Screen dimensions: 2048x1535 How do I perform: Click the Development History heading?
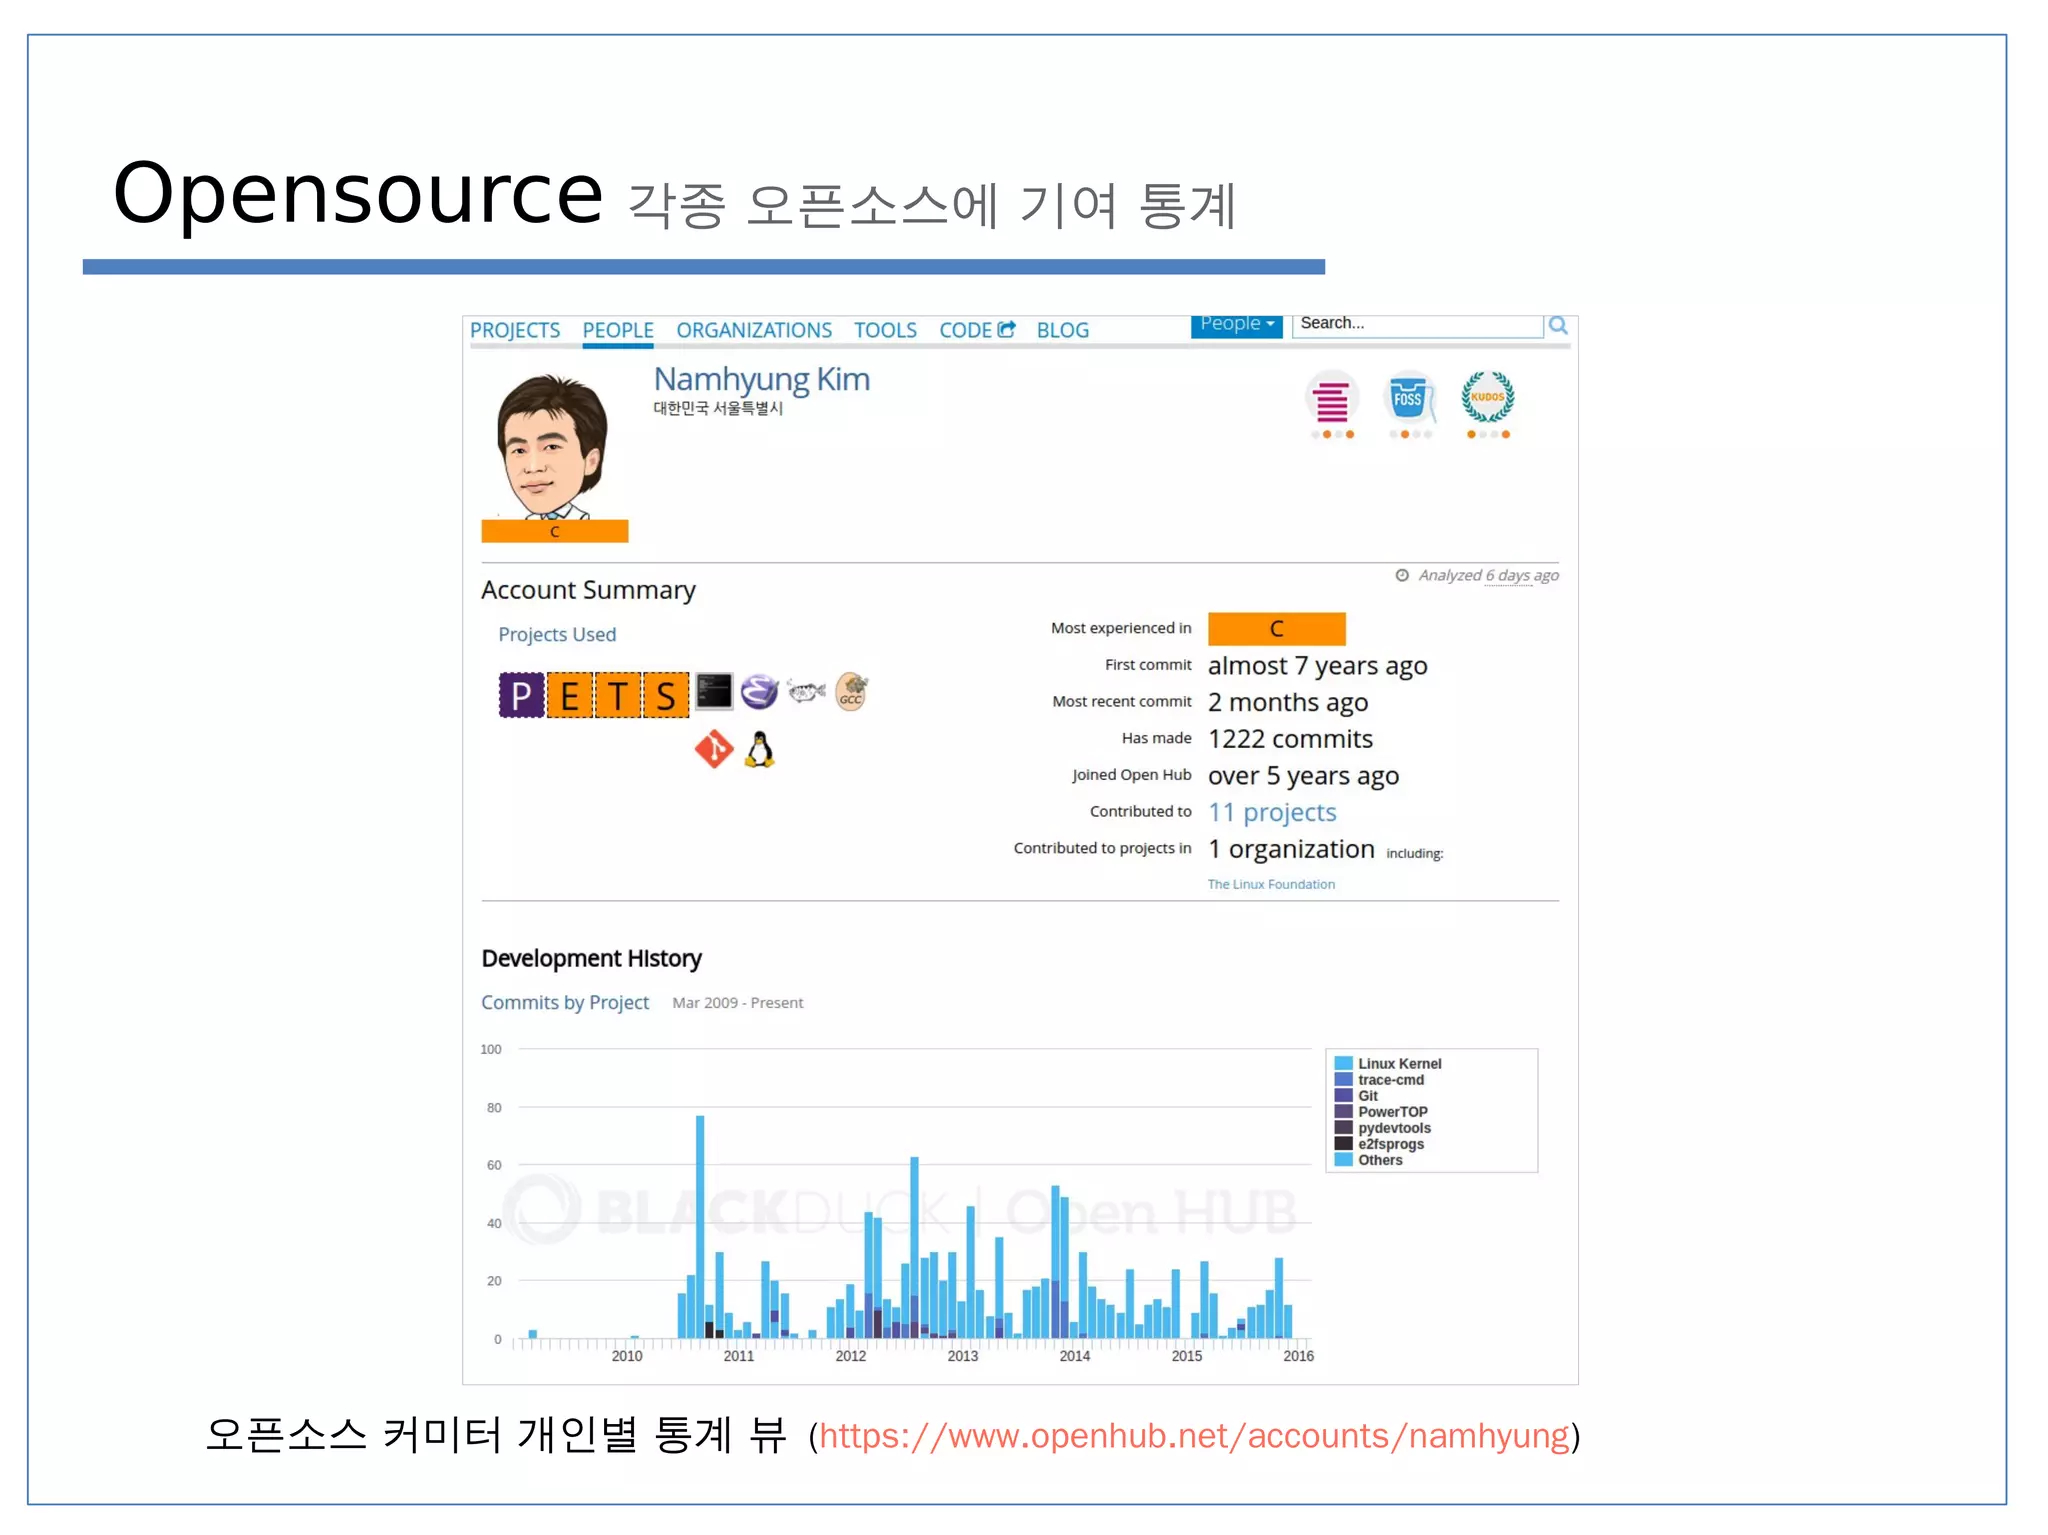coord(591,958)
